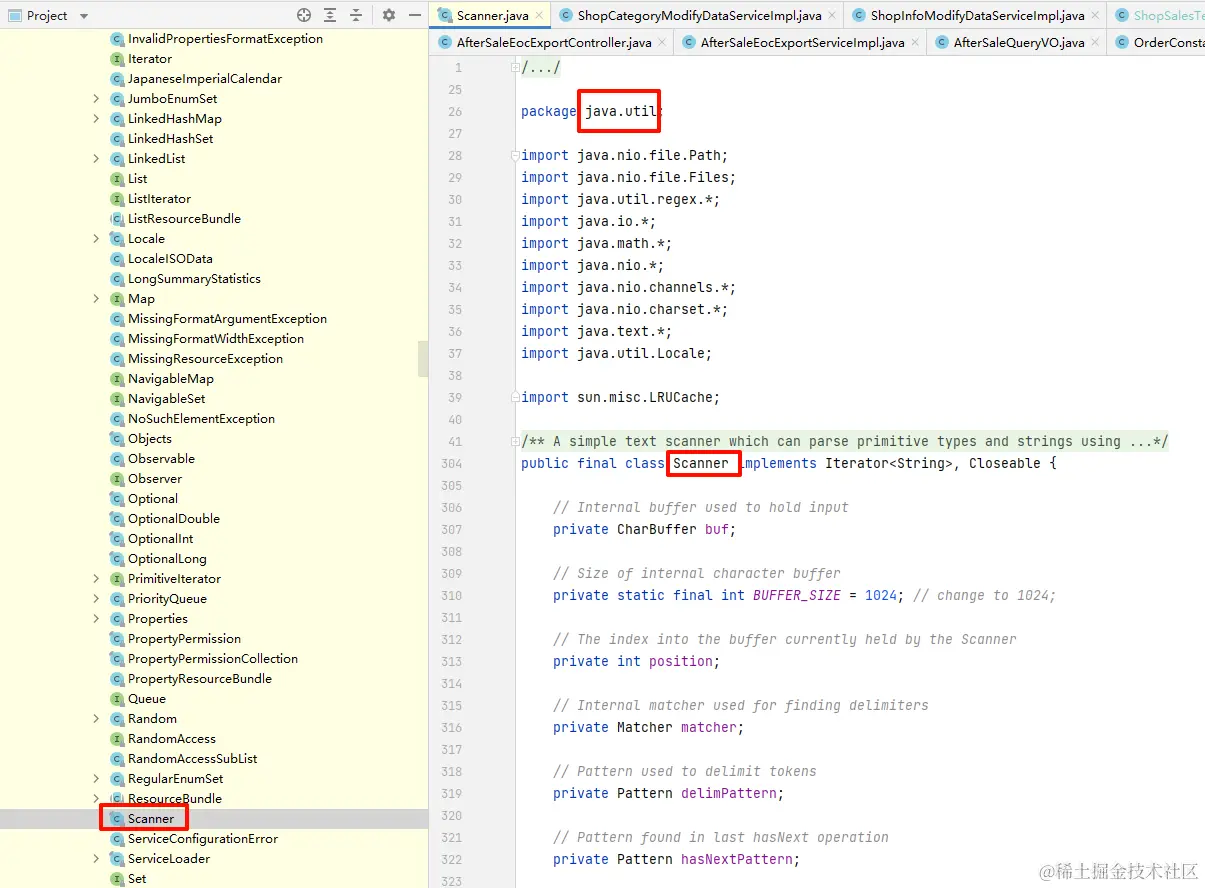Open the Project view dropdown
1205x888 pixels.
point(83,16)
